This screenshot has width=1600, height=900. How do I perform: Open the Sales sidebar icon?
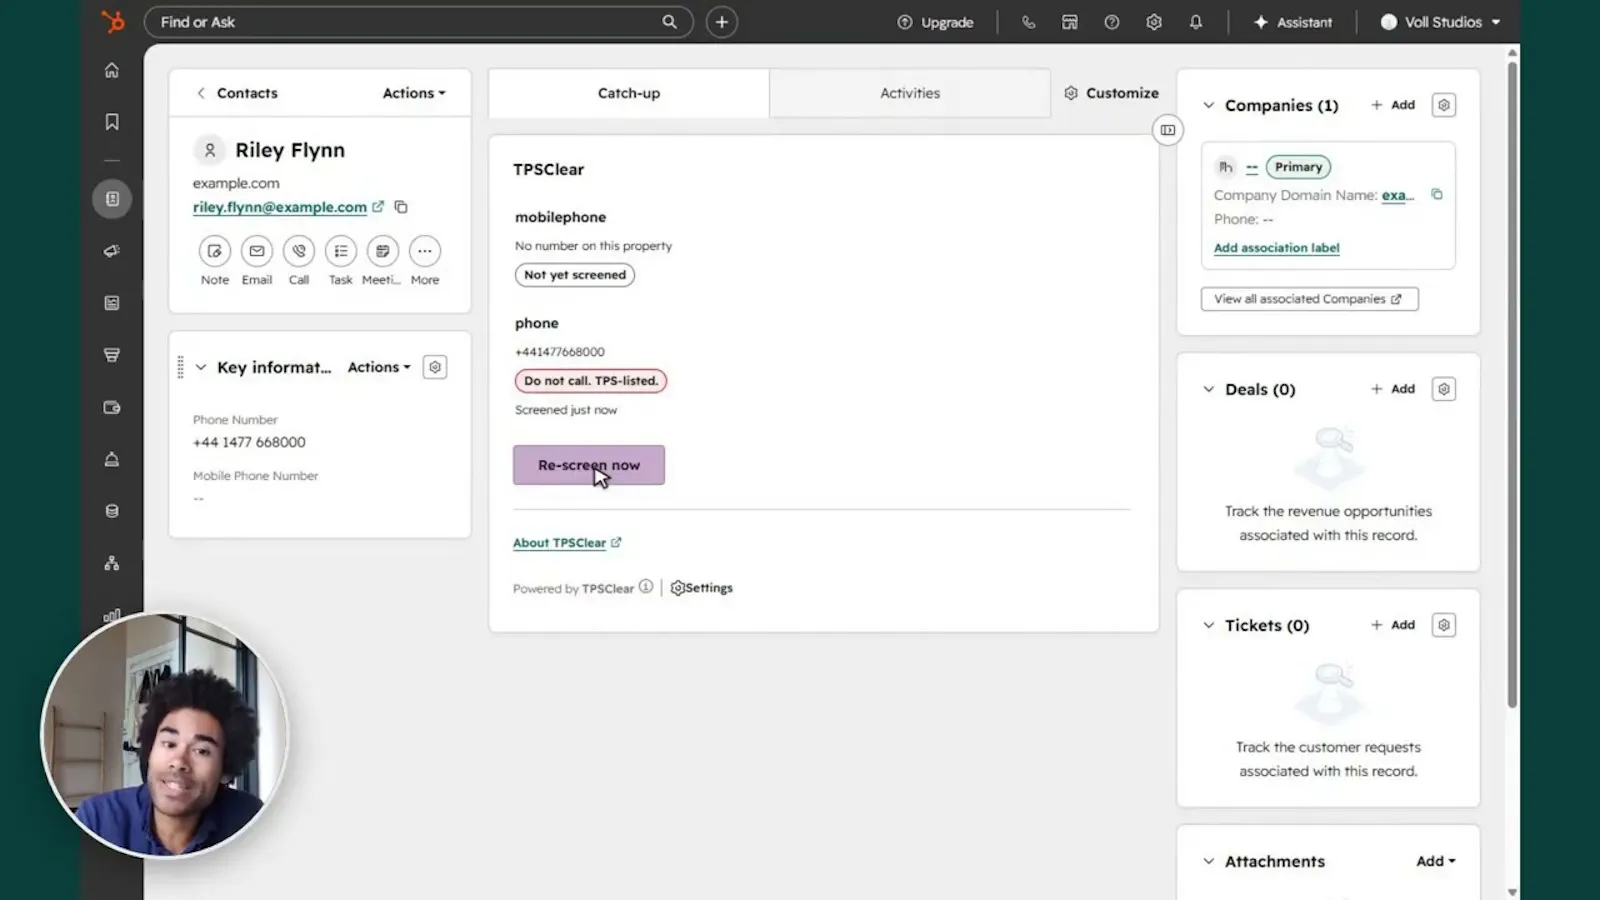click(x=112, y=355)
